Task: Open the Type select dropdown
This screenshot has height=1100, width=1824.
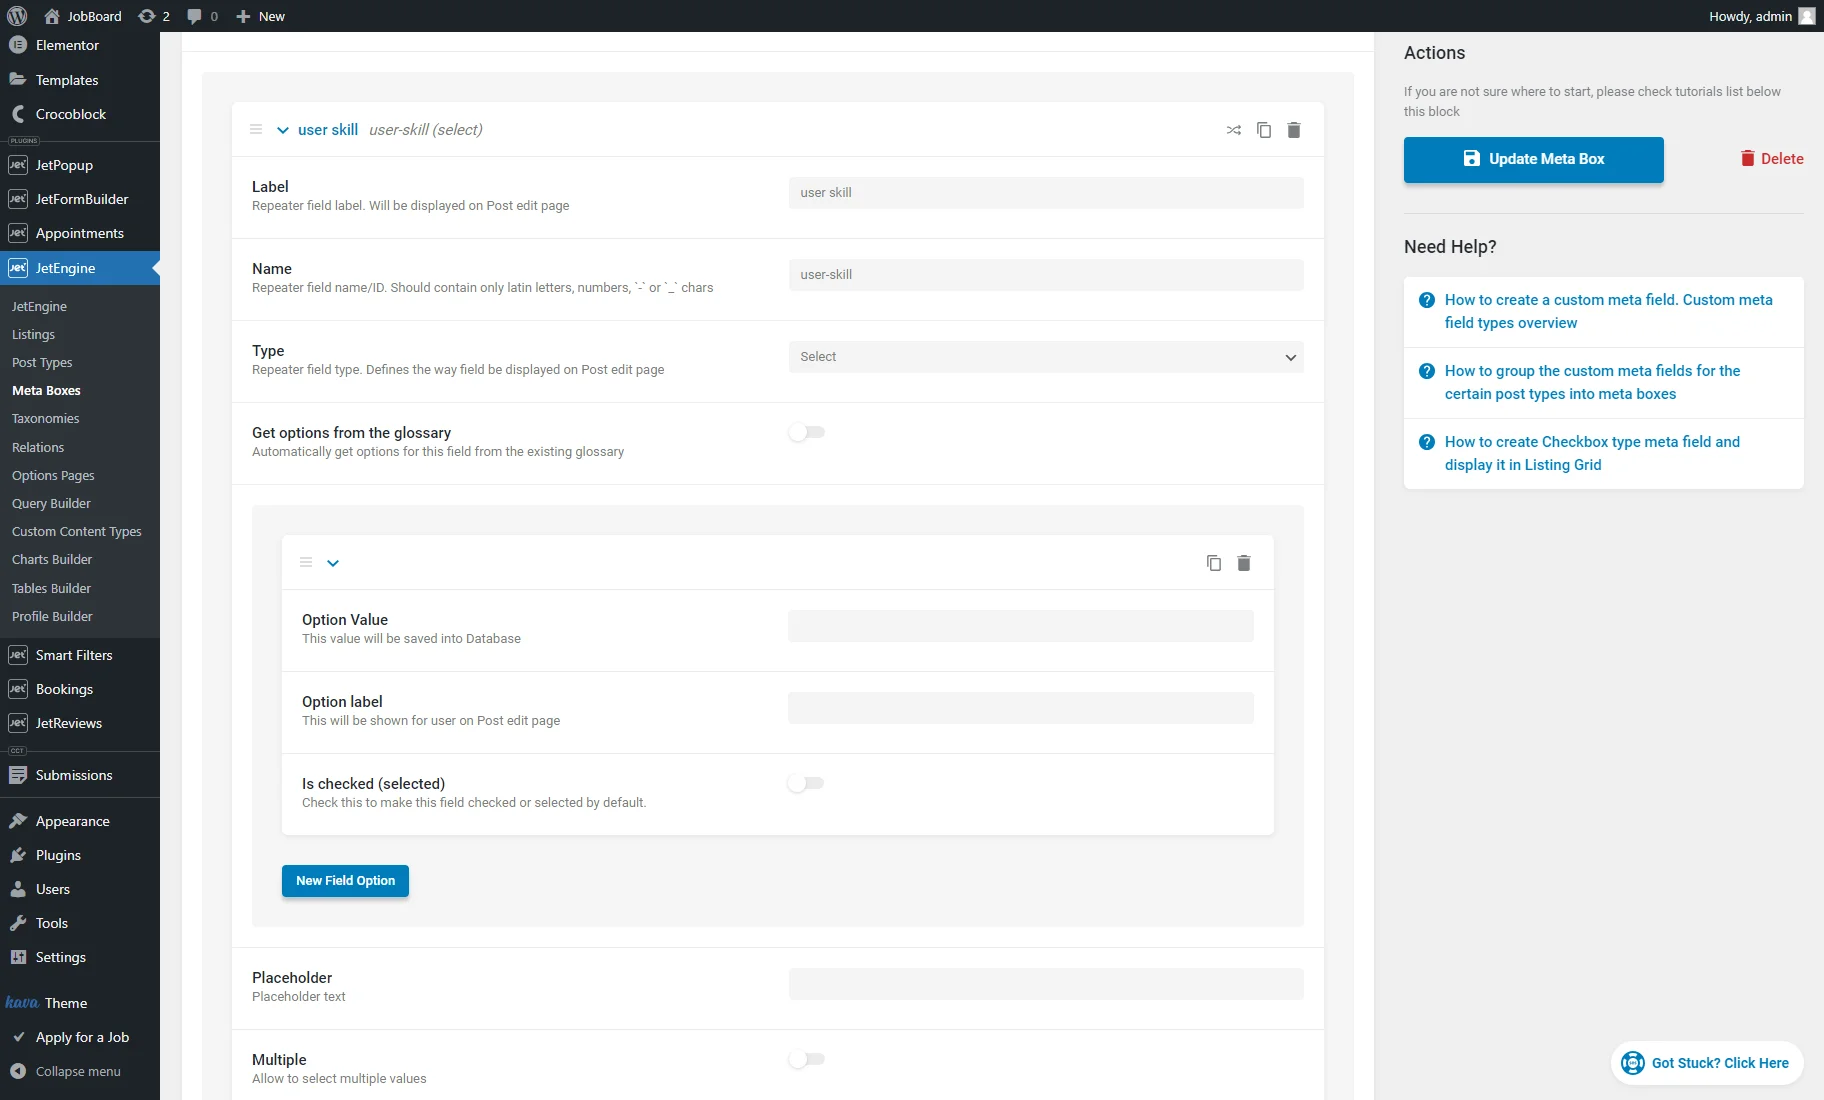Action: coord(1046,357)
